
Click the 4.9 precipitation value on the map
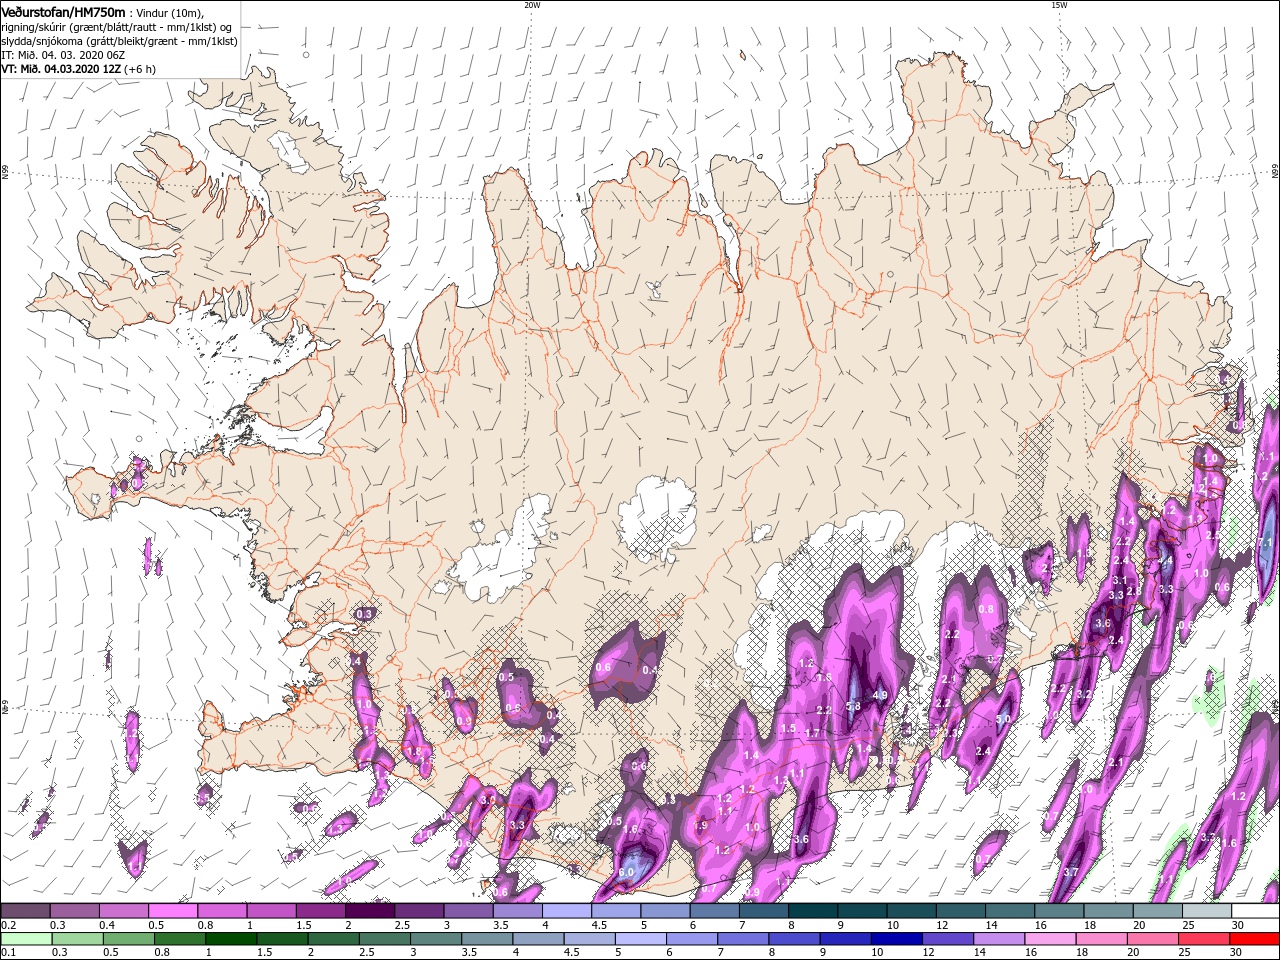[x=880, y=695]
